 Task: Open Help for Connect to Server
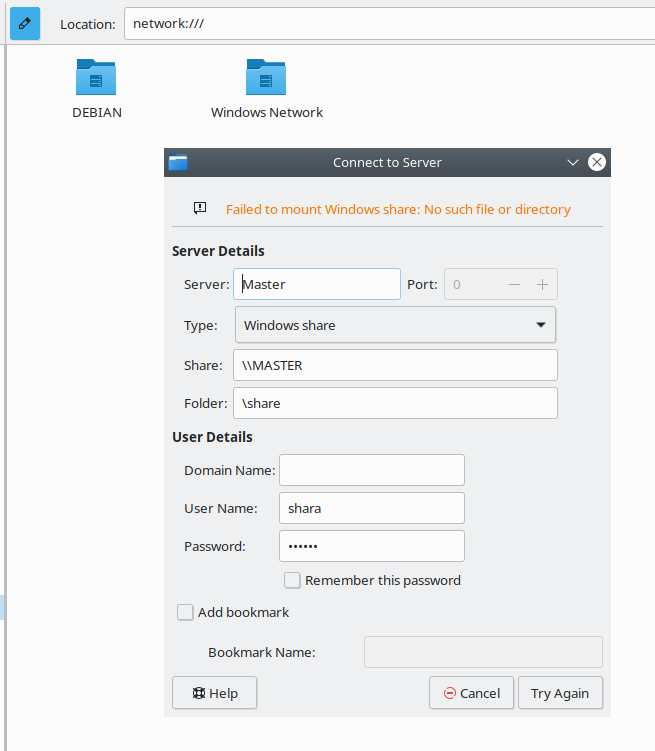[214, 693]
